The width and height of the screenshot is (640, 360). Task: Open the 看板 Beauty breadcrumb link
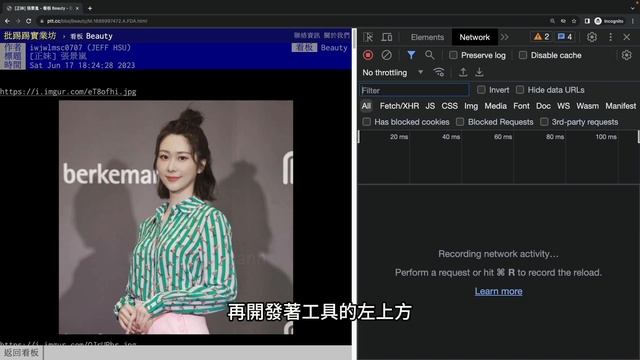click(x=91, y=36)
